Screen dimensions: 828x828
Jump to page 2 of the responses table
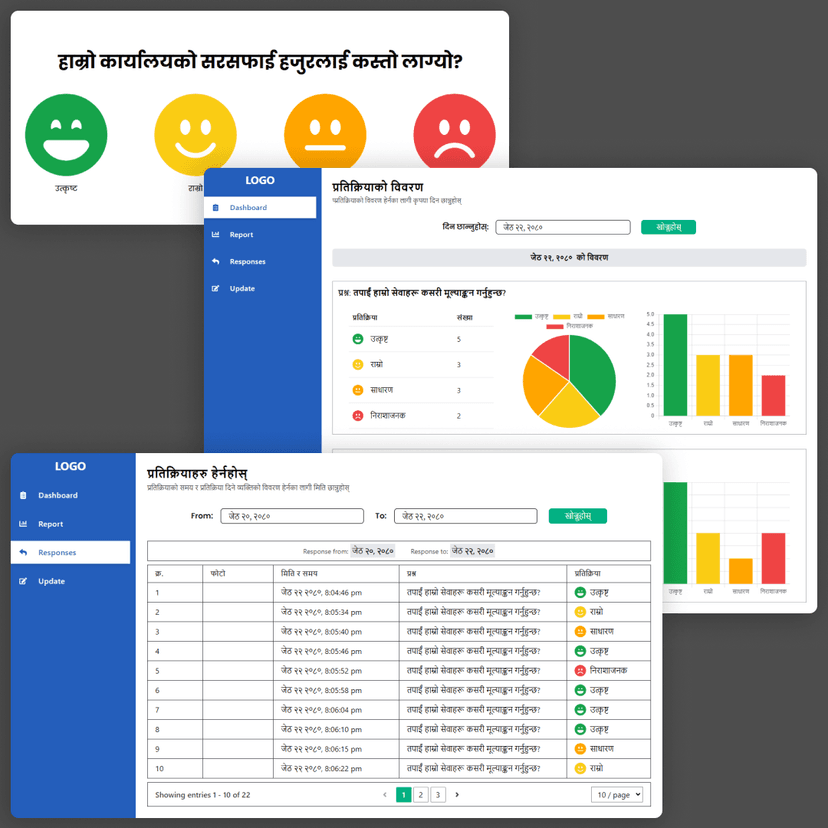(x=421, y=795)
